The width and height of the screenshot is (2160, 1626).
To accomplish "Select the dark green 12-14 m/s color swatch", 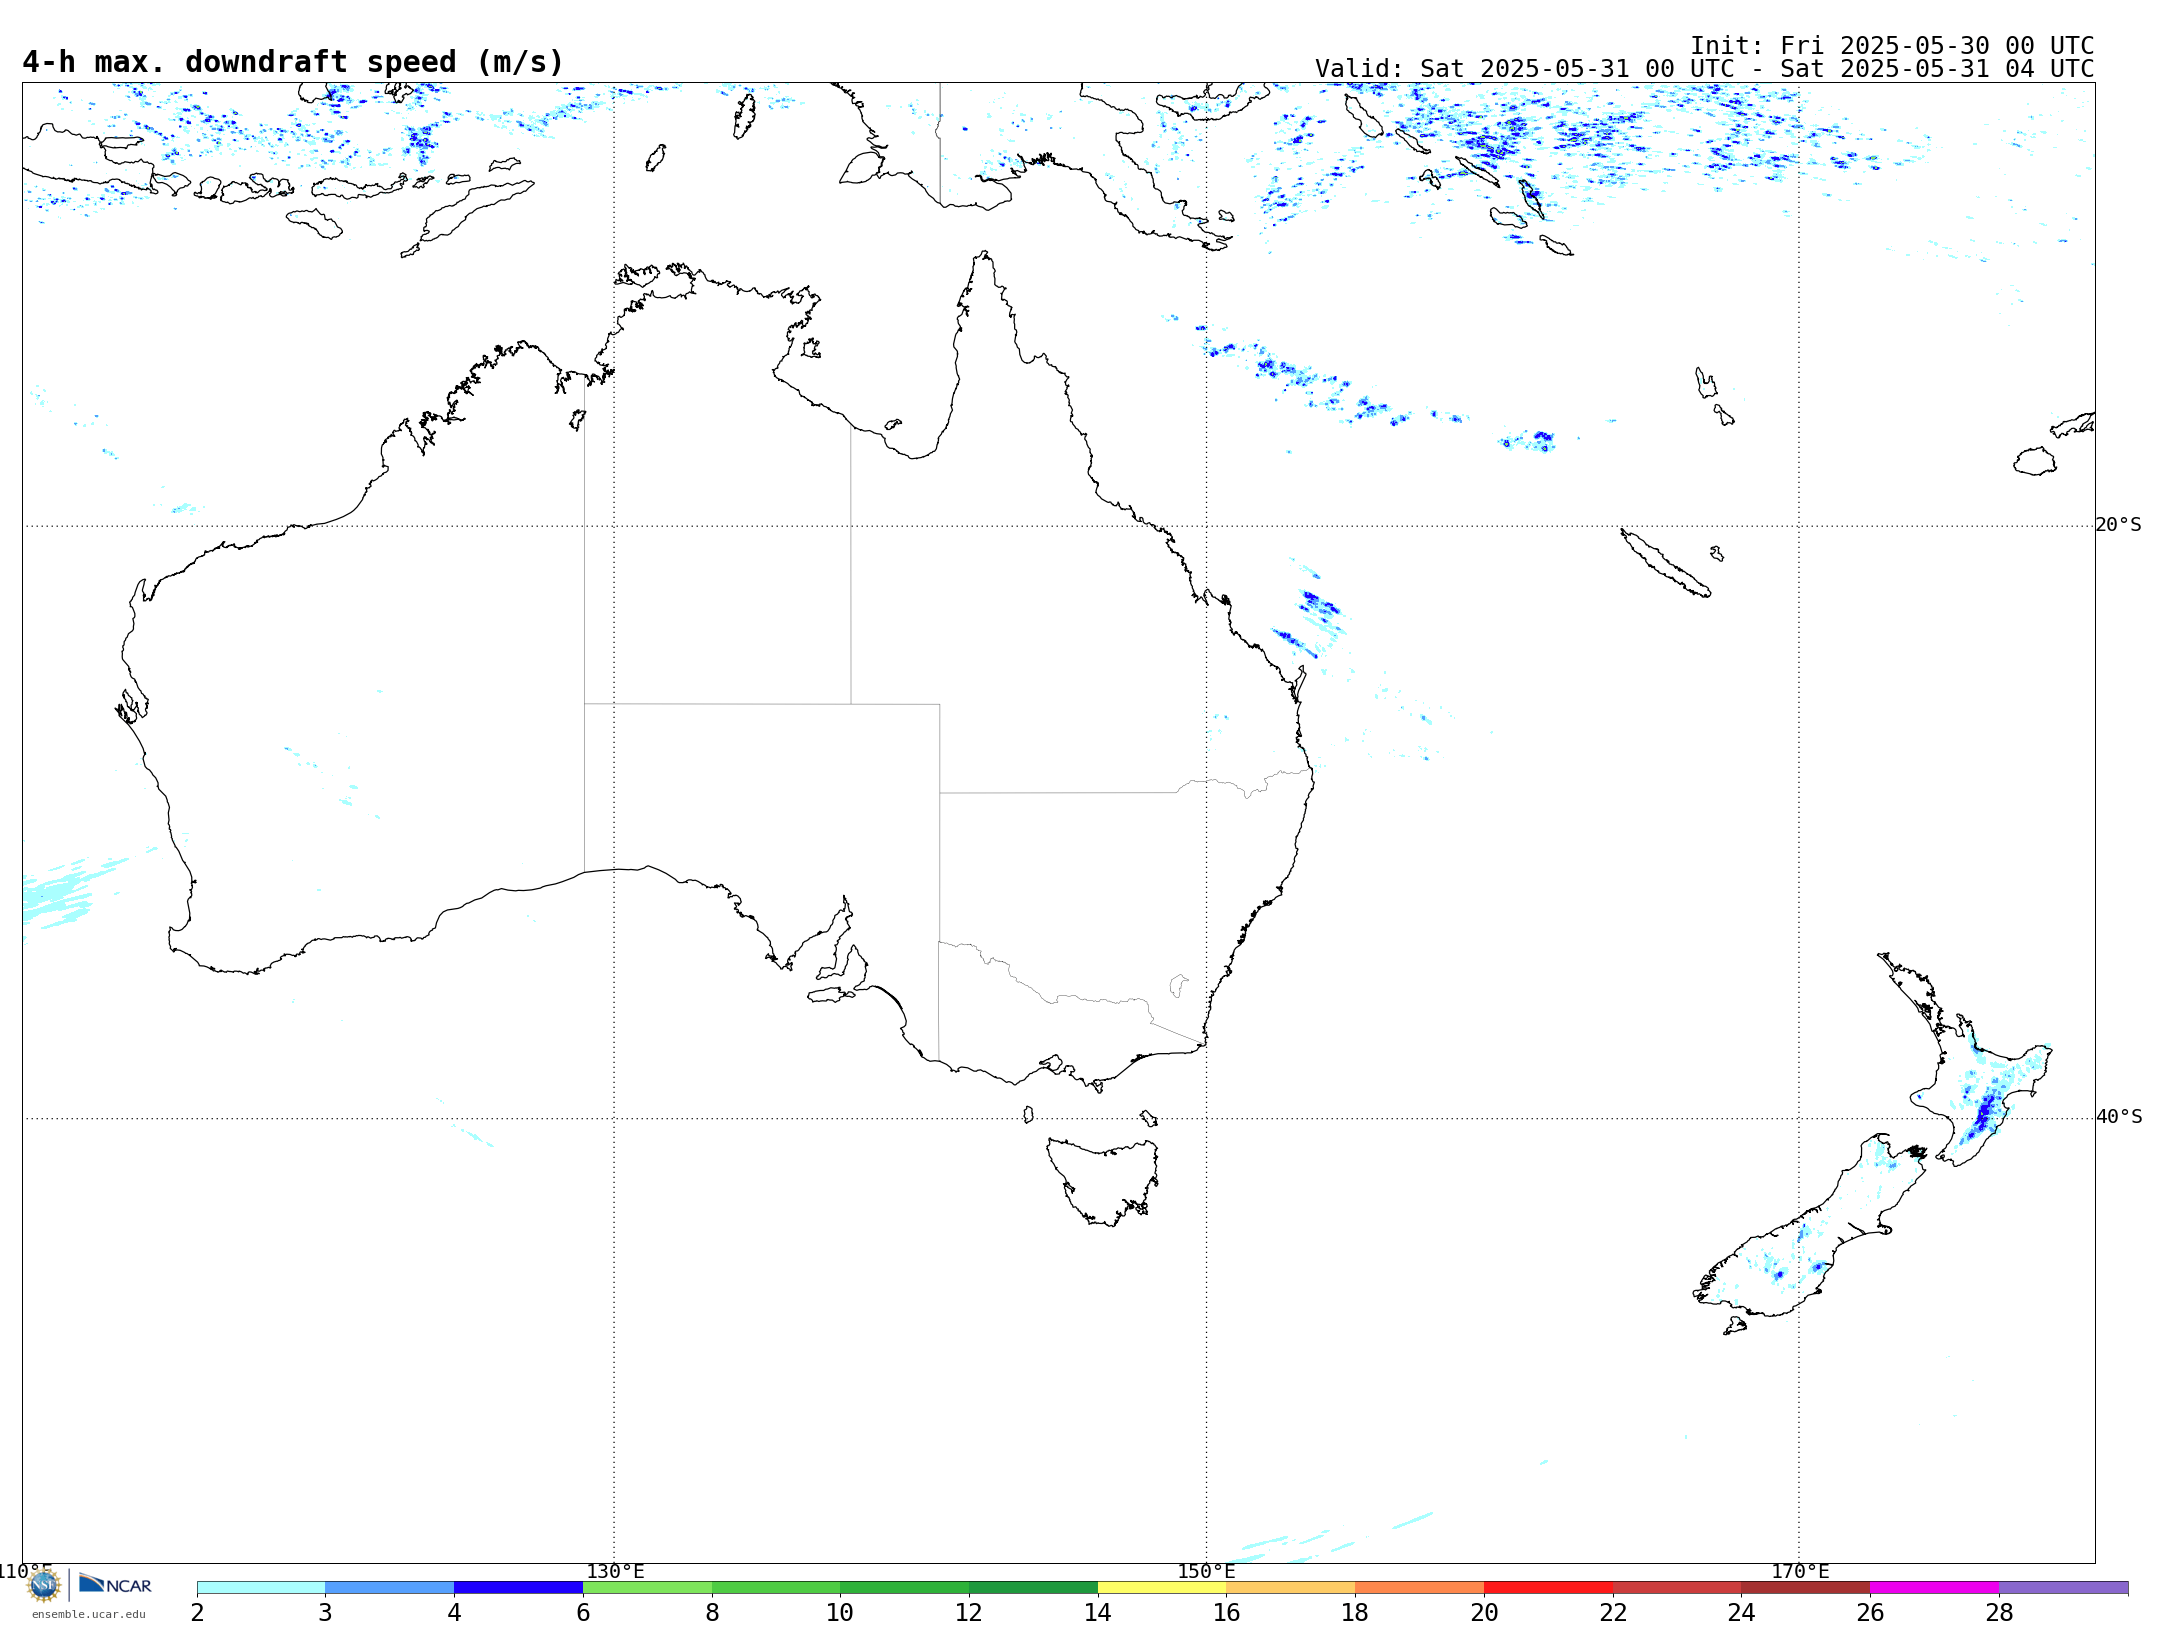I will coord(1033,1588).
